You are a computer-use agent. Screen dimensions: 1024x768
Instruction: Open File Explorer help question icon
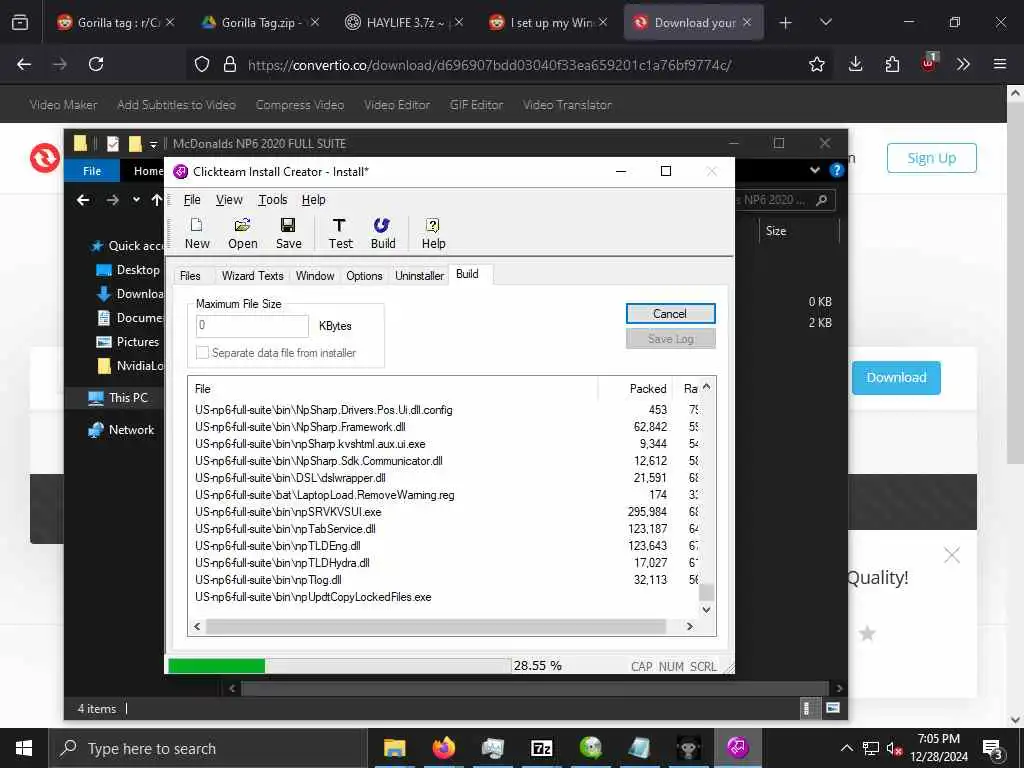click(x=837, y=170)
